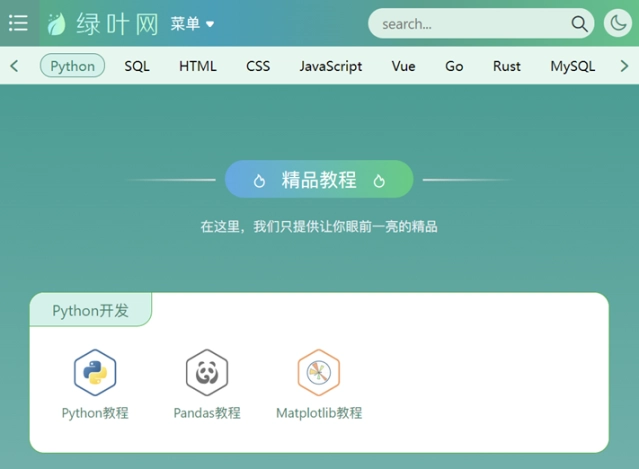The height and width of the screenshot is (469, 639).
Task: Switch to the SQL tab
Action: pyautogui.click(x=137, y=66)
